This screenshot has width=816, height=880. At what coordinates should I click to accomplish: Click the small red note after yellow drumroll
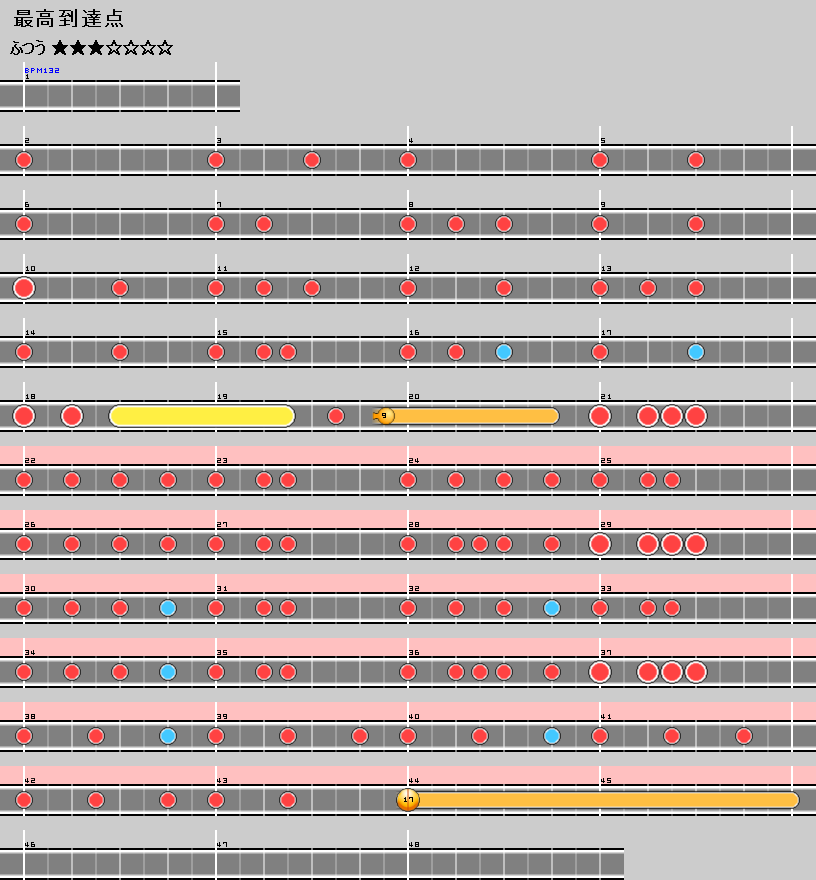click(x=336, y=416)
